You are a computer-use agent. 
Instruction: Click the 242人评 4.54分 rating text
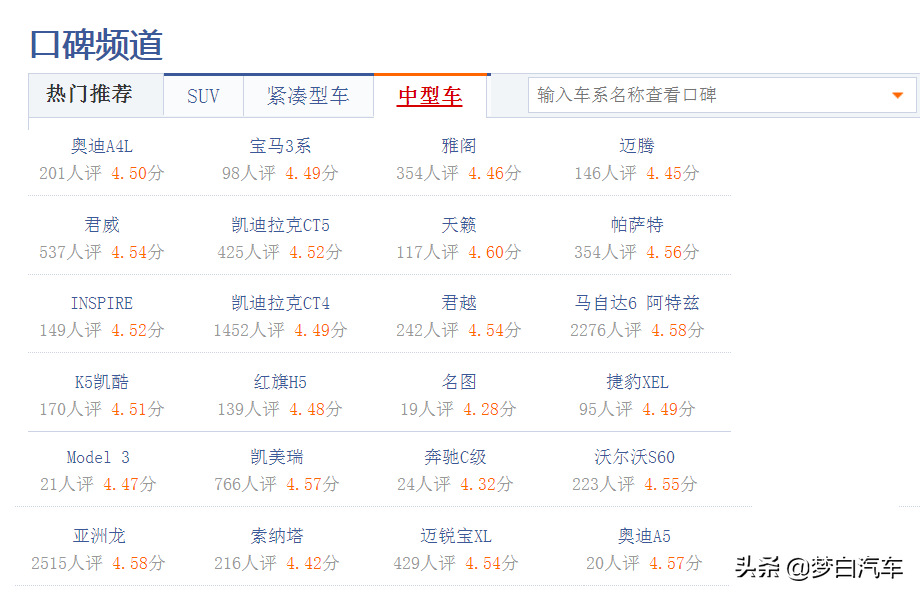tap(459, 330)
